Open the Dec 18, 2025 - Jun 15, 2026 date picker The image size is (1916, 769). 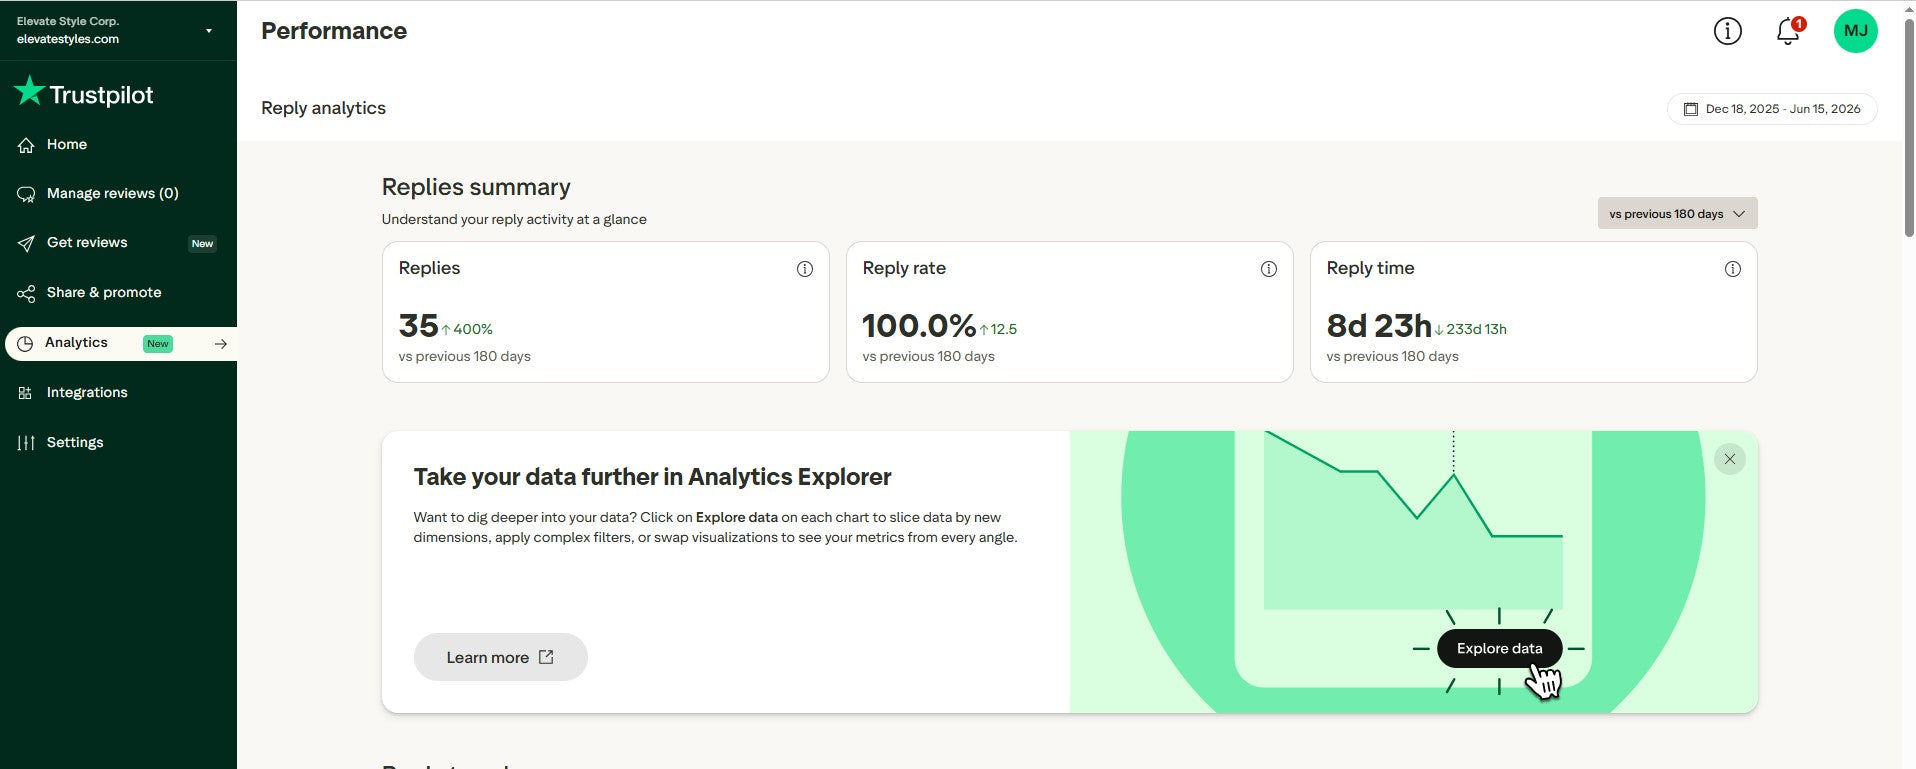[1771, 109]
